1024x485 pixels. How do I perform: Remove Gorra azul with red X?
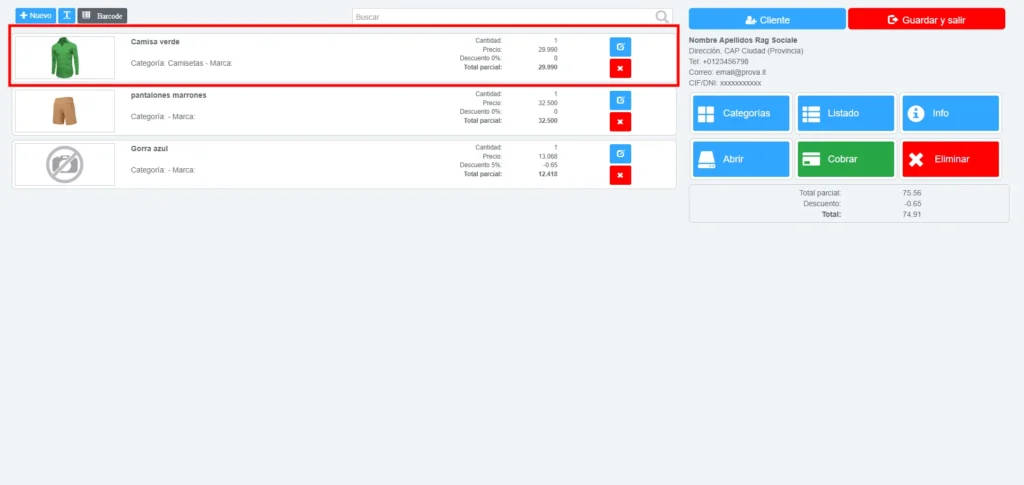[620, 175]
